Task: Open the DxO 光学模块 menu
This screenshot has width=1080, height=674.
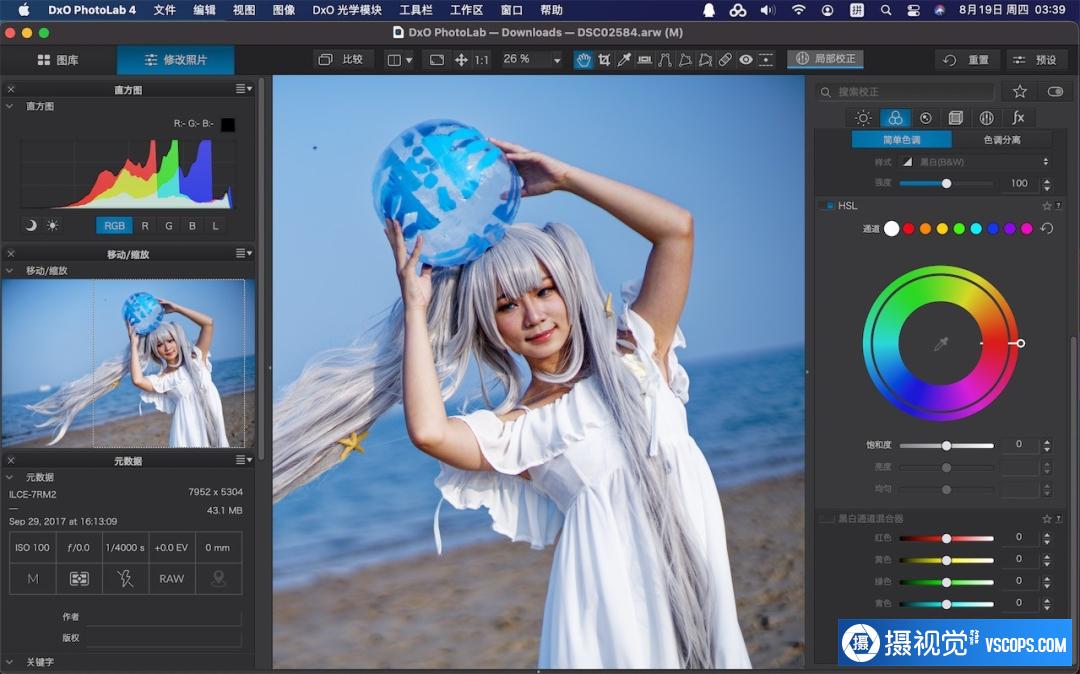Action: click(x=347, y=10)
